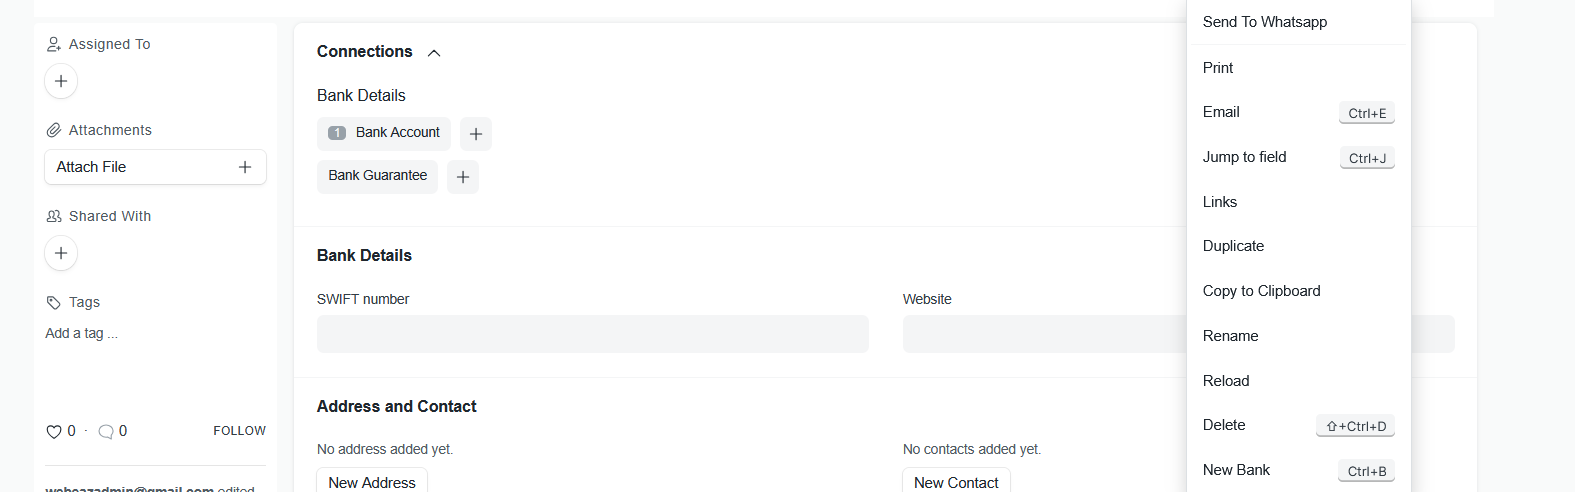The width and height of the screenshot is (1575, 492).
Task: Add a new Bank Guarantee via plus icon
Action: [463, 177]
